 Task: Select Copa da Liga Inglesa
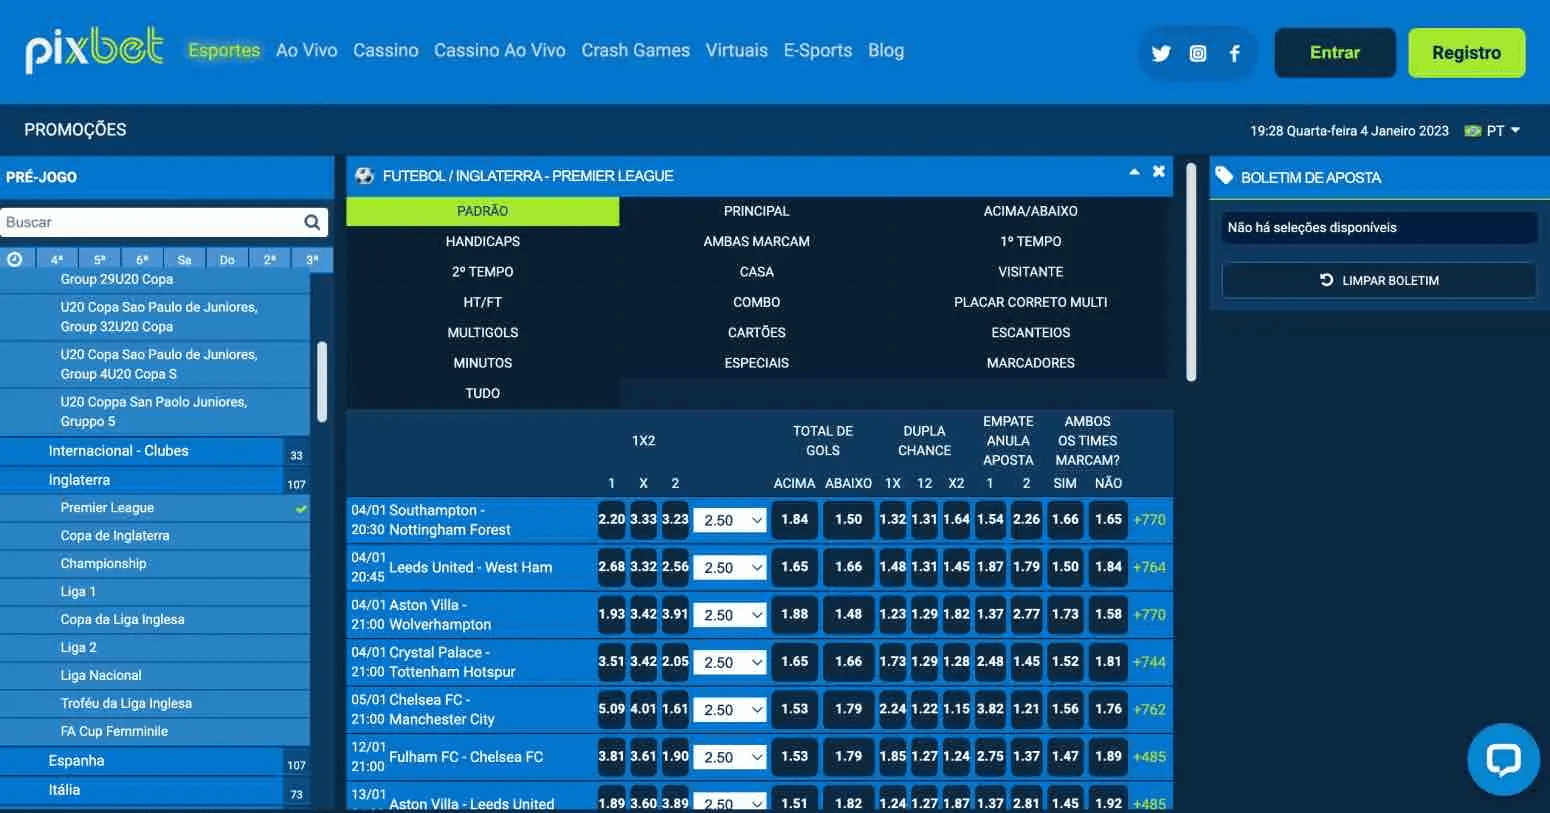click(155, 620)
